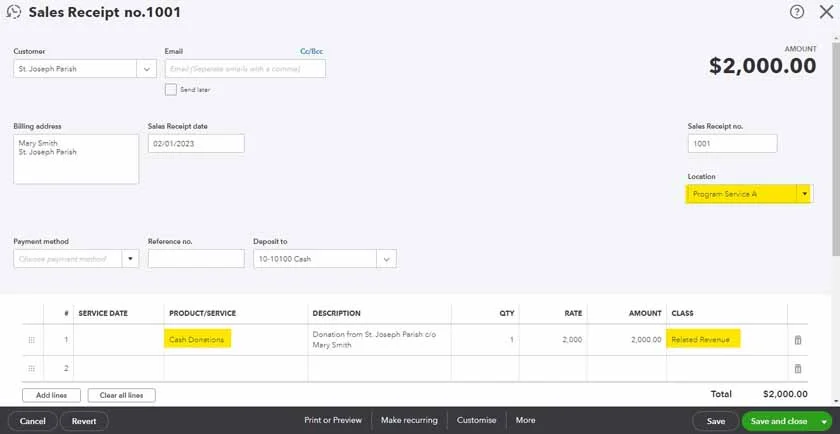Click the Sales Receipt date field
840x434 pixels.
tap(196, 144)
